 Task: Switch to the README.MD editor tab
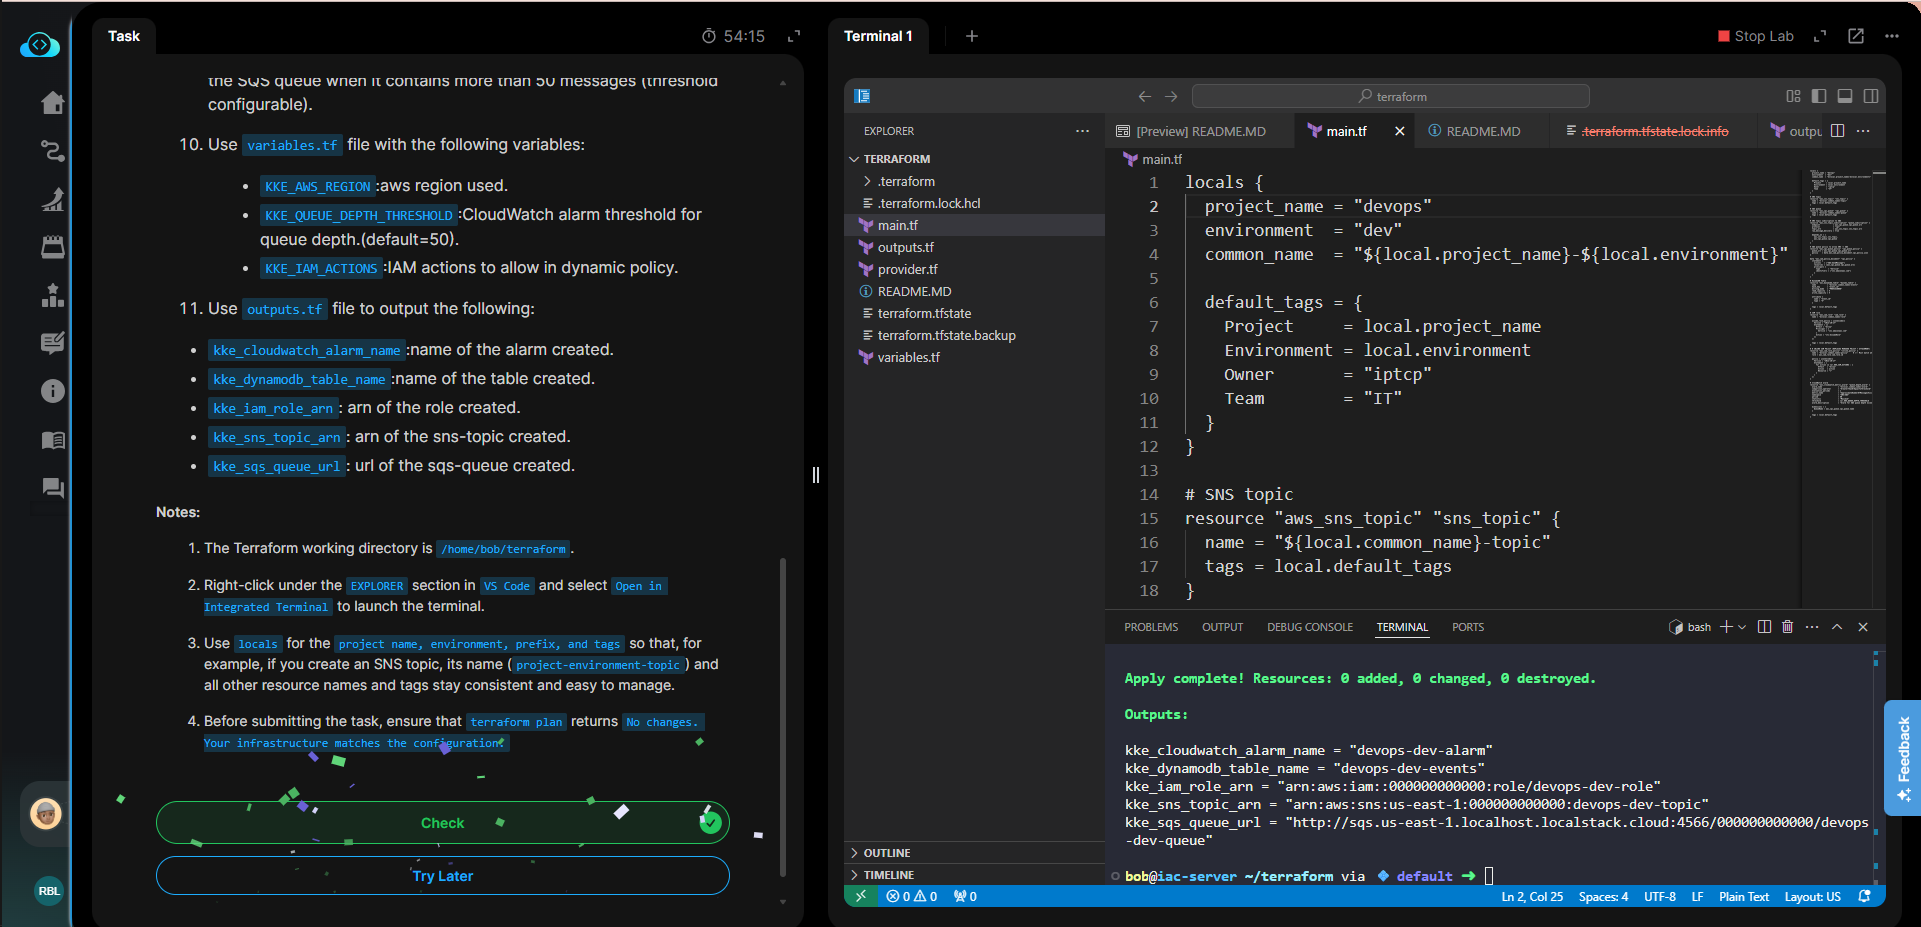[x=1482, y=131]
